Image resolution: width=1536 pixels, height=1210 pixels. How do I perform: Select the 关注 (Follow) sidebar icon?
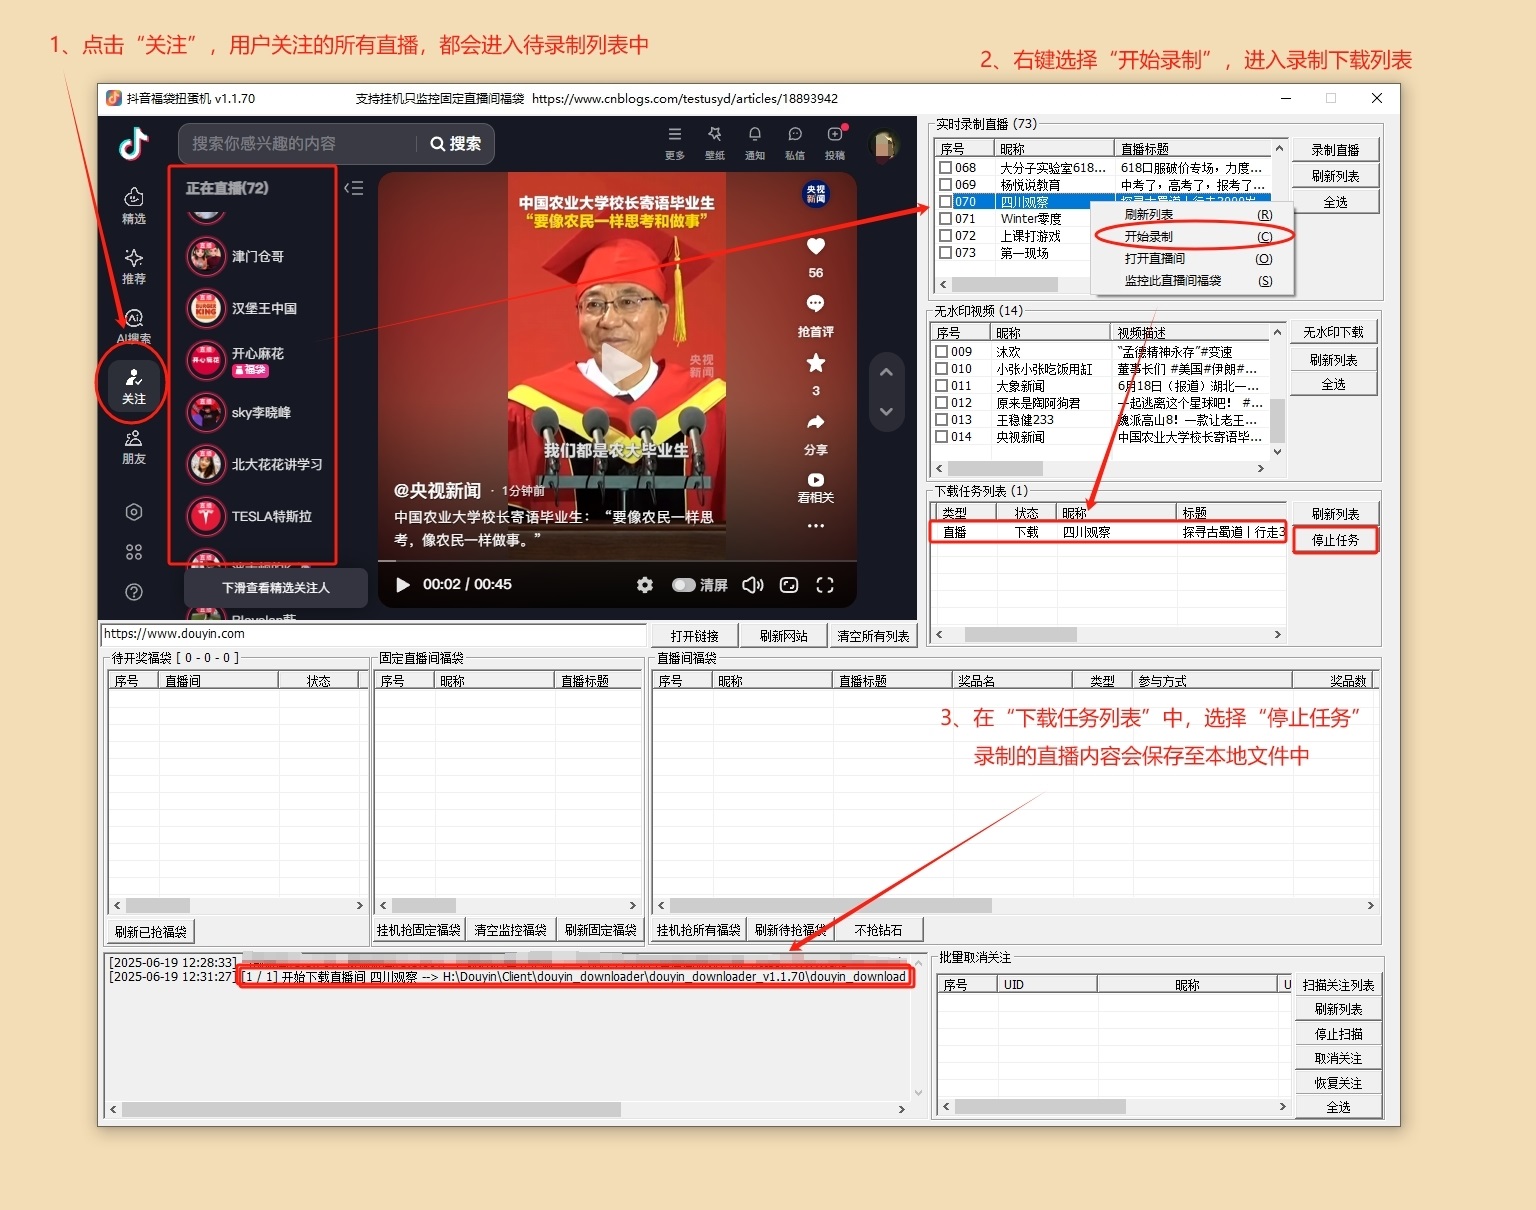pos(133,385)
